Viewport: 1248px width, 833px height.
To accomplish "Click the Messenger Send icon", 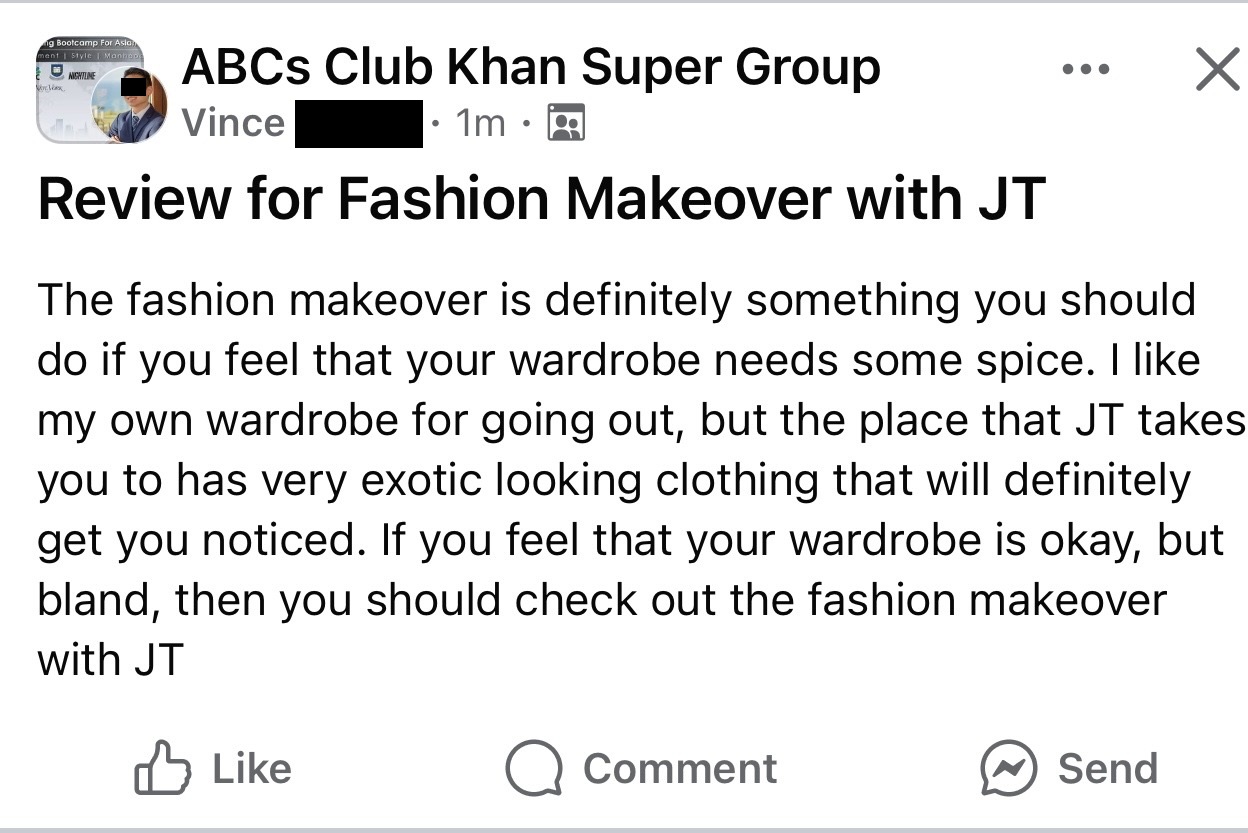I will tap(1008, 768).
